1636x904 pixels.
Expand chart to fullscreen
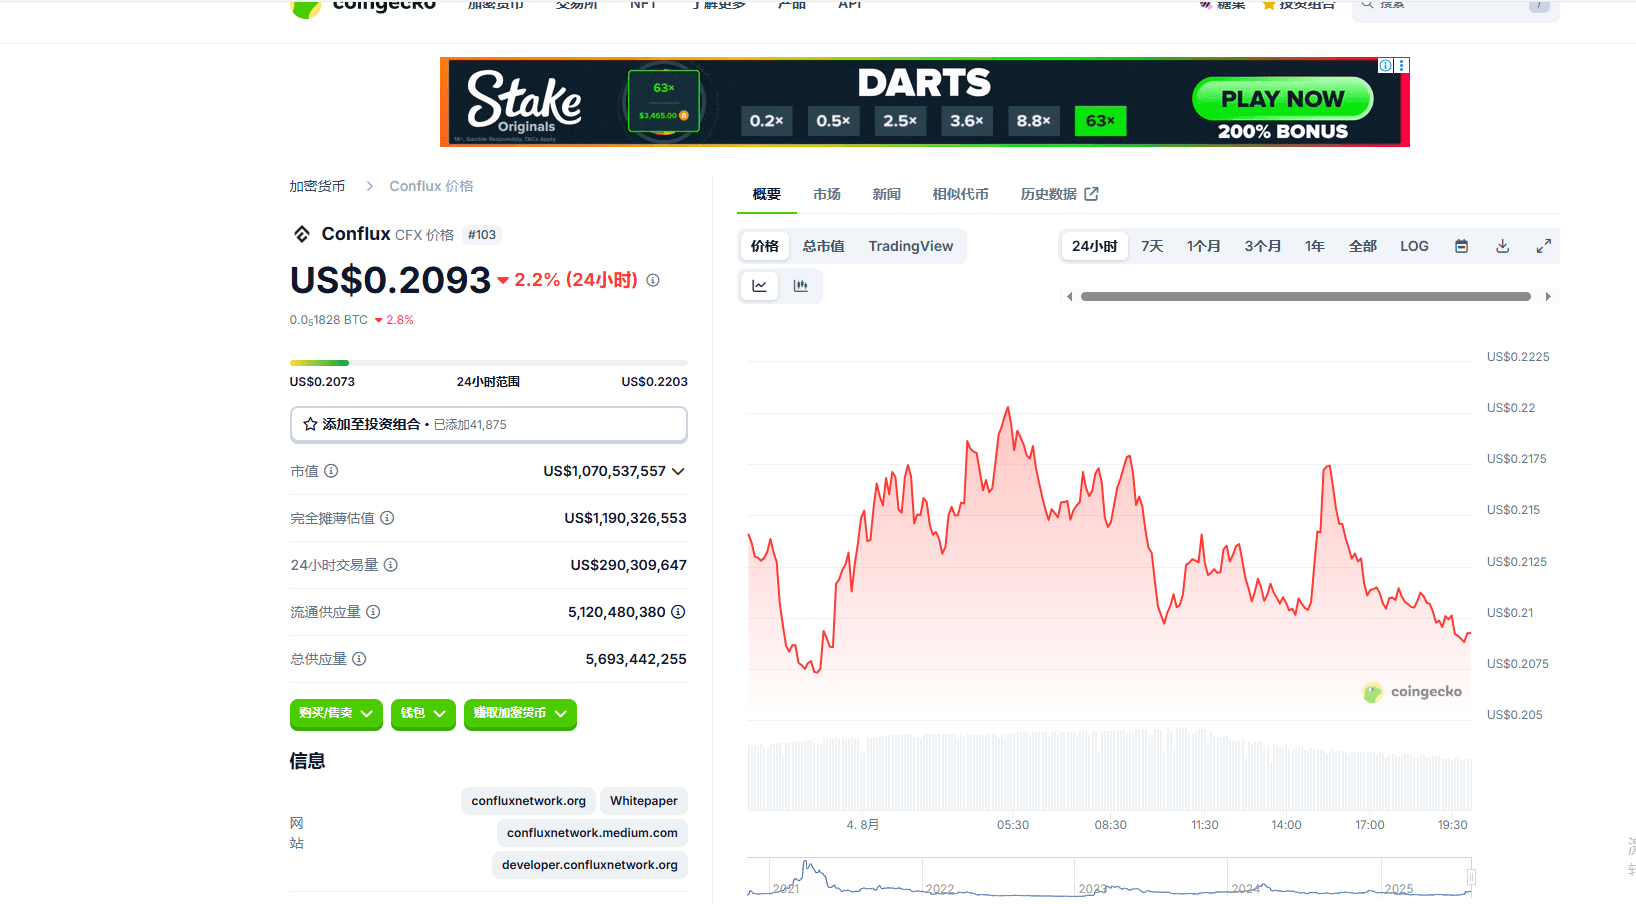click(x=1543, y=246)
